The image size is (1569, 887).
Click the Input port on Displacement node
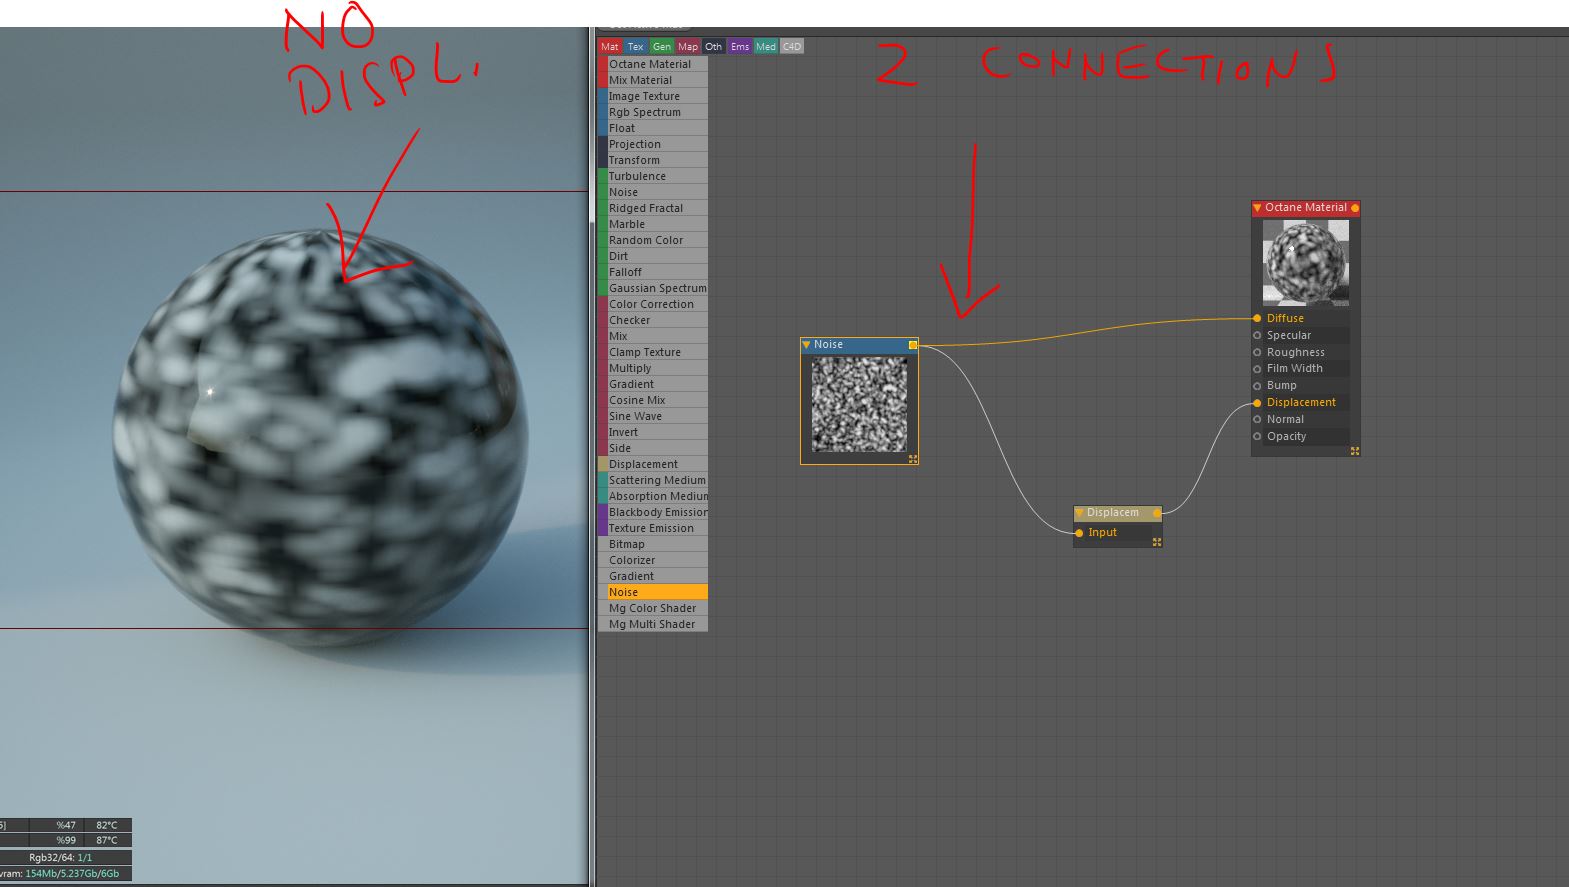[x=1079, y=533]
